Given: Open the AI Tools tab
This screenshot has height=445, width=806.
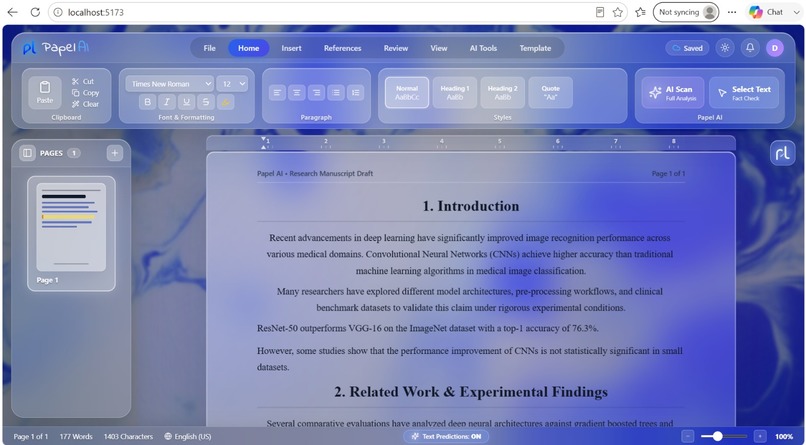Looking at the screenshot, I should (x=483, y=48).
